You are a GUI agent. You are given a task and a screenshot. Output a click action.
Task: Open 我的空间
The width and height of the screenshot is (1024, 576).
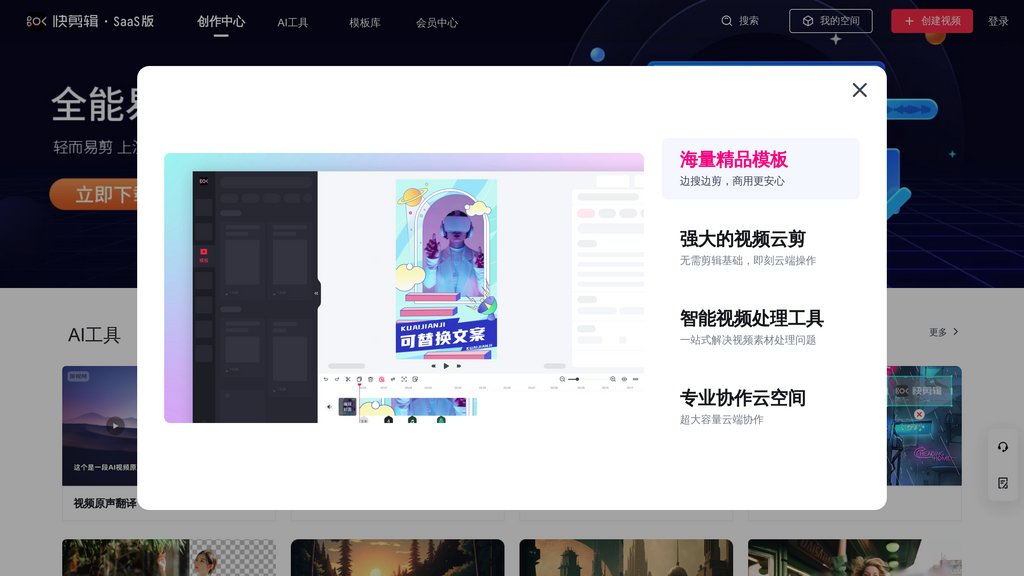click(x=831, y=21)
